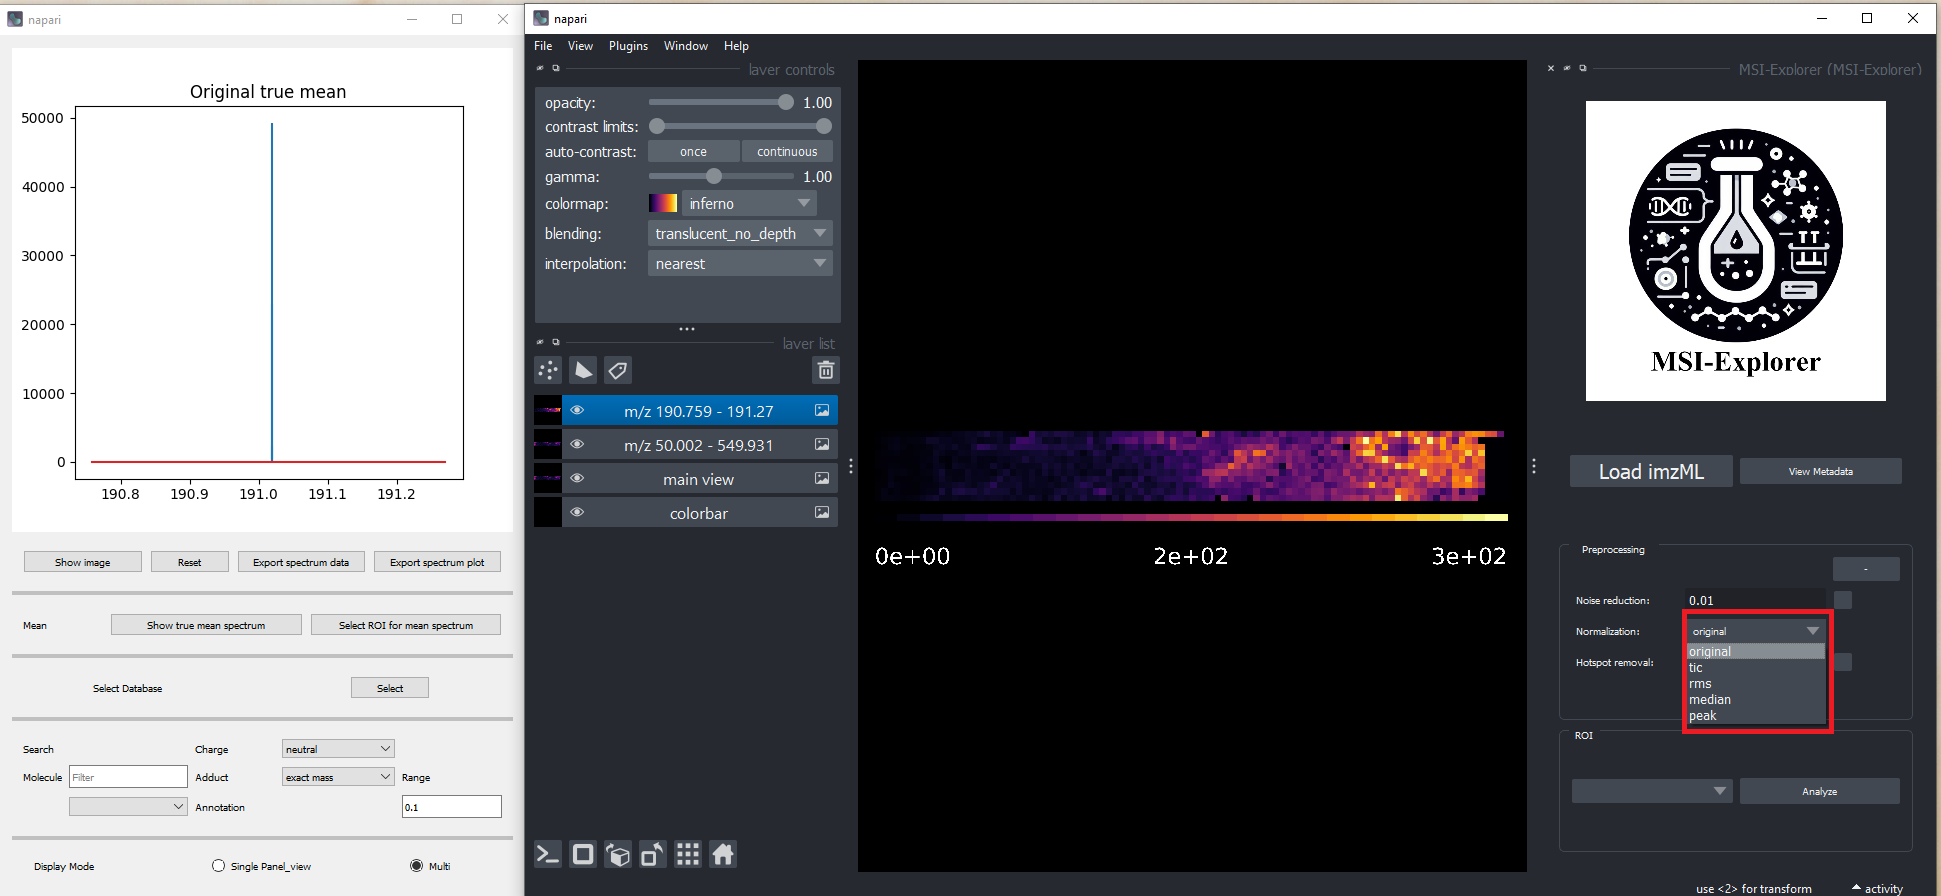Click the Molecule filter input field
Image resolution: width=1941 pixels, height=896 pixels.
(x=128, y=777)
